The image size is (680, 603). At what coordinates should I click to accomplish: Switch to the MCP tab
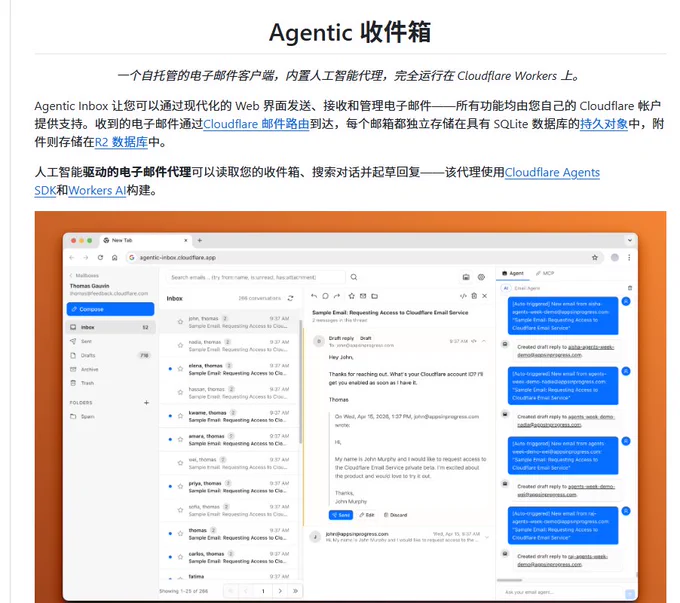click(x=545, y=273)
